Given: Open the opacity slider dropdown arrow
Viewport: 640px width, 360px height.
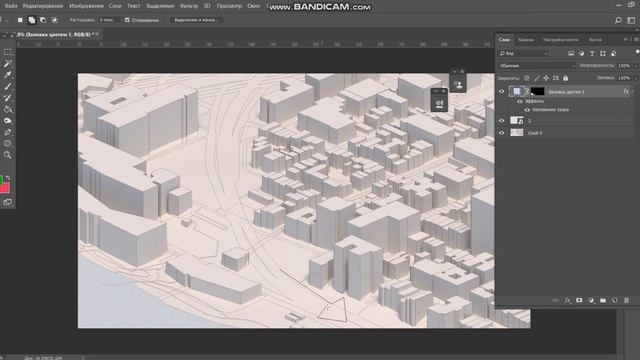Looking at the screenshot, I should 635,66.
